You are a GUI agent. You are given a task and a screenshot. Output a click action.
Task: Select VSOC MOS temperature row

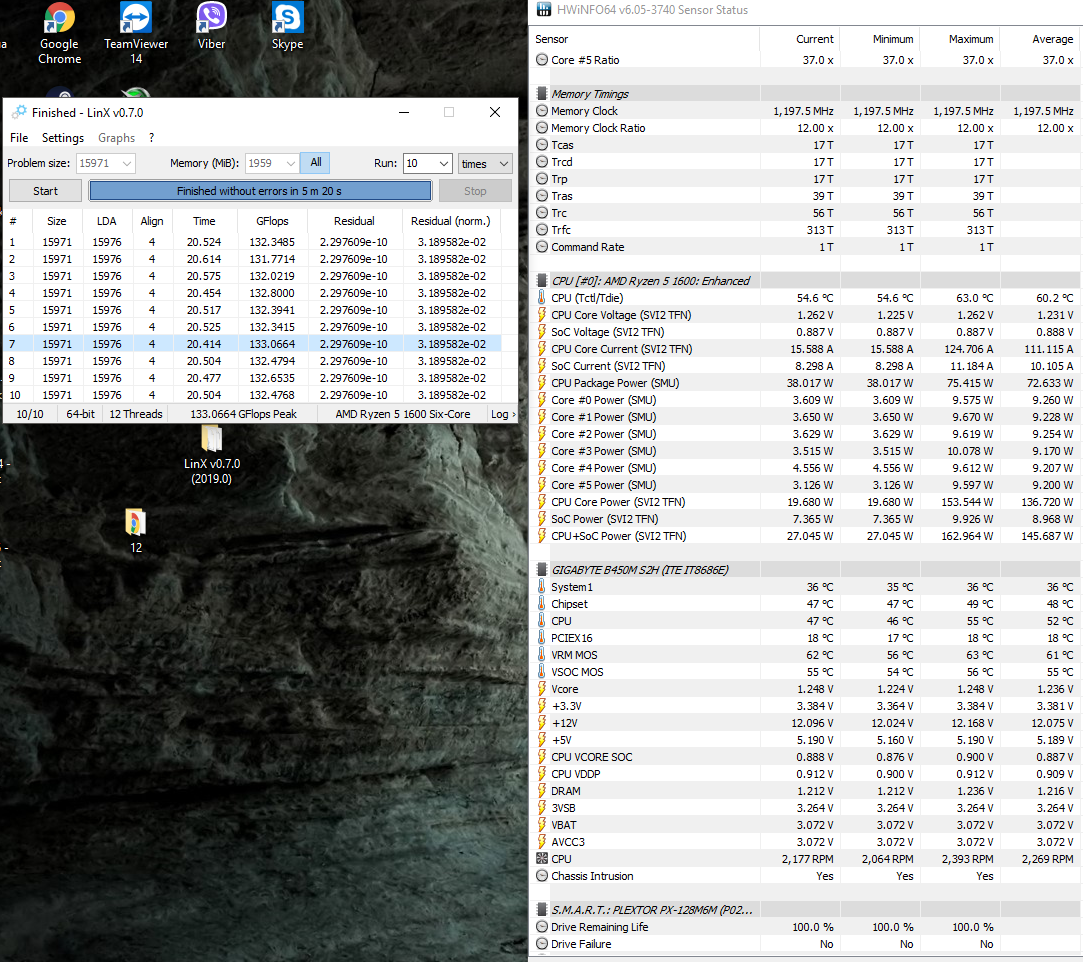pyautogui.click(x=805, y=672)
